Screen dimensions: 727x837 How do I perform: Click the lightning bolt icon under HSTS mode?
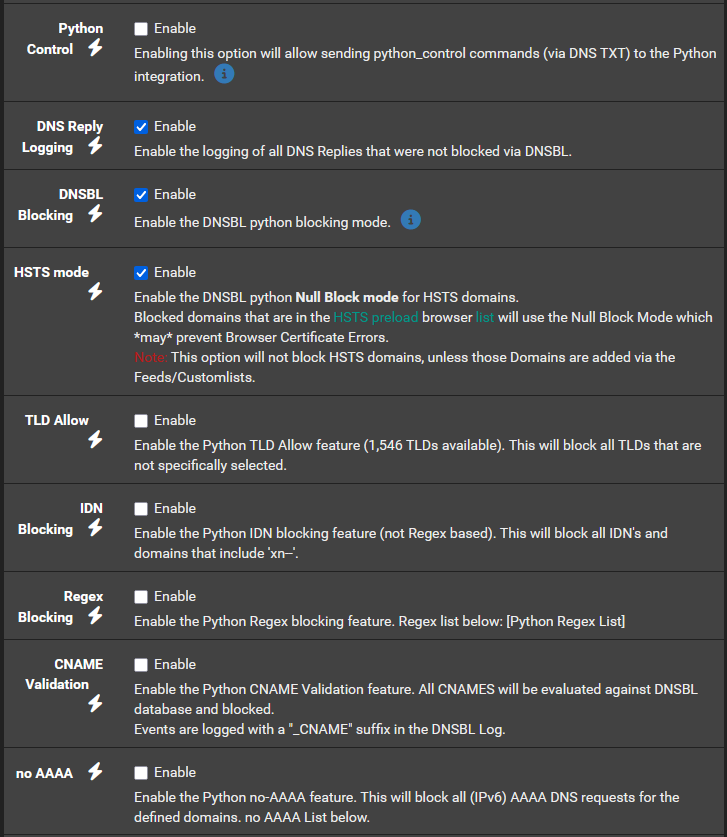(95, 292)
